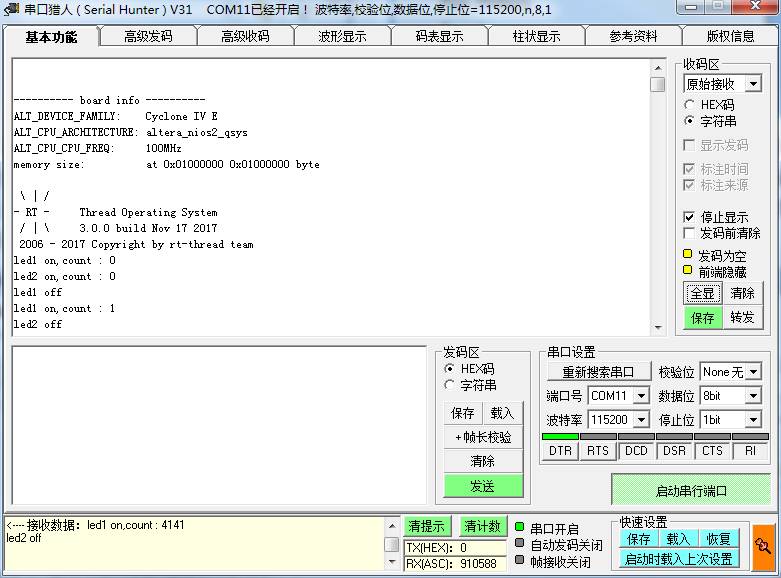Click the 启动串行端口 button
The height and width of the screenshot is (578, 781).
(691, 491)
